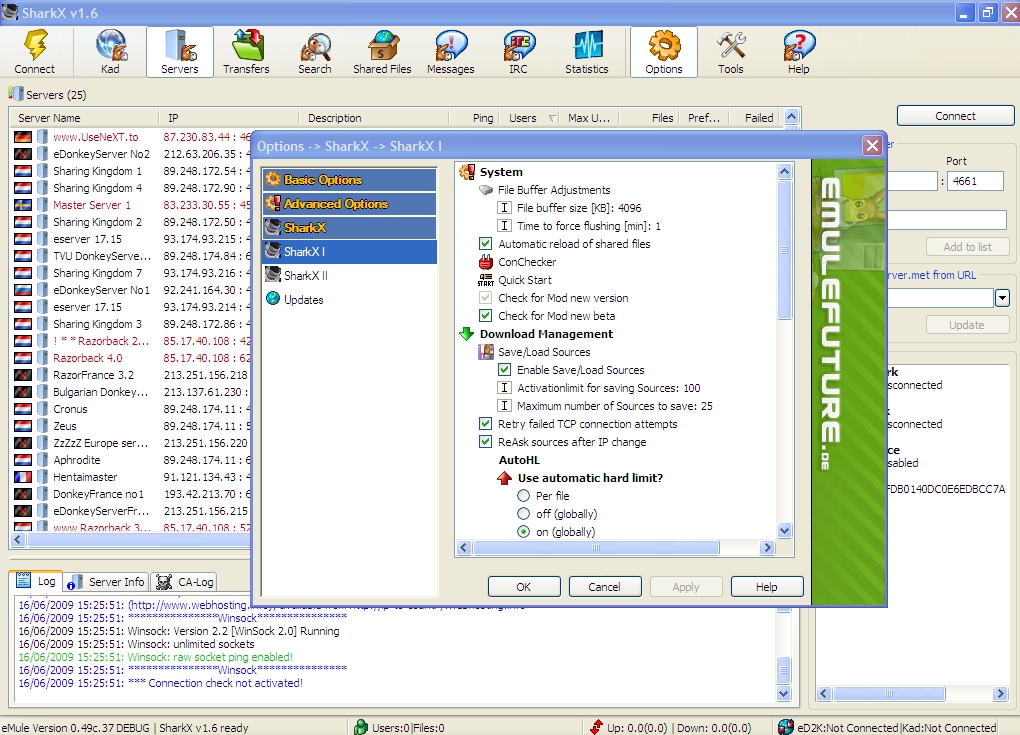Click the Port input field
Image resolution: width=1020 pixels, height=735 pixels.
(974, 181)
